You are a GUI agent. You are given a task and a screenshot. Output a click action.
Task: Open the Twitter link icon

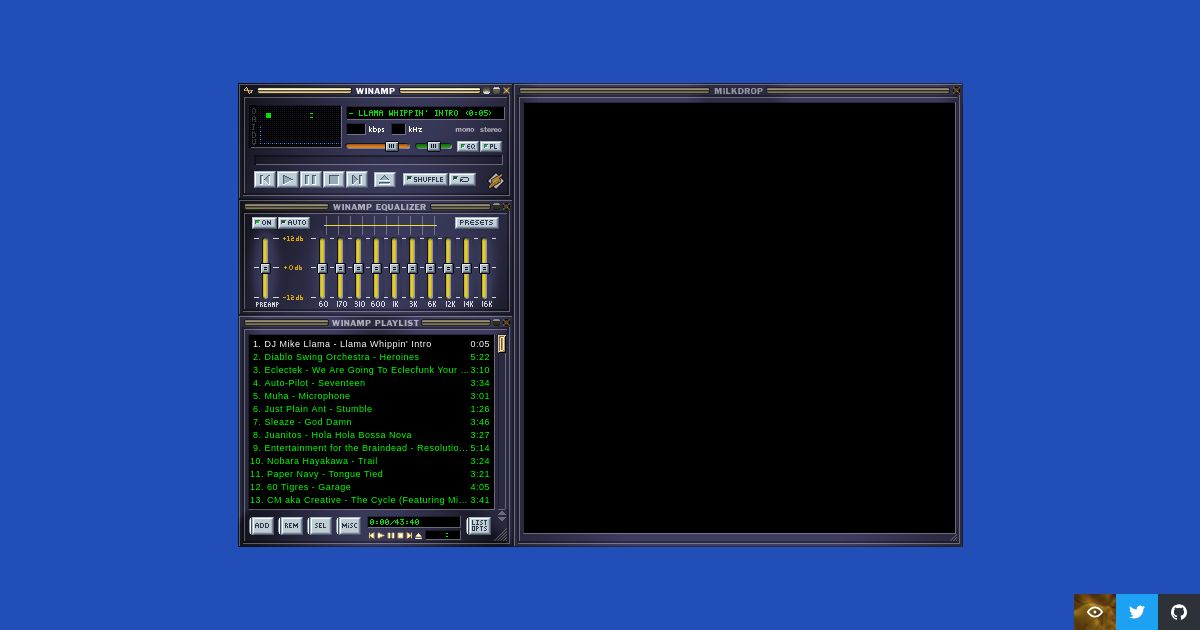tap(1137, 612)
